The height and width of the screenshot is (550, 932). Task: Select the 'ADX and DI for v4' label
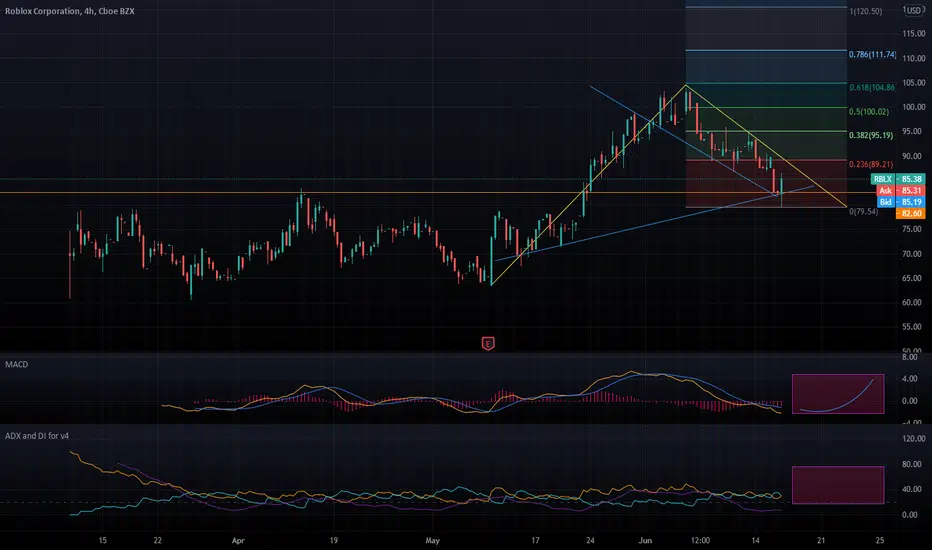click(x=37, y=435)
